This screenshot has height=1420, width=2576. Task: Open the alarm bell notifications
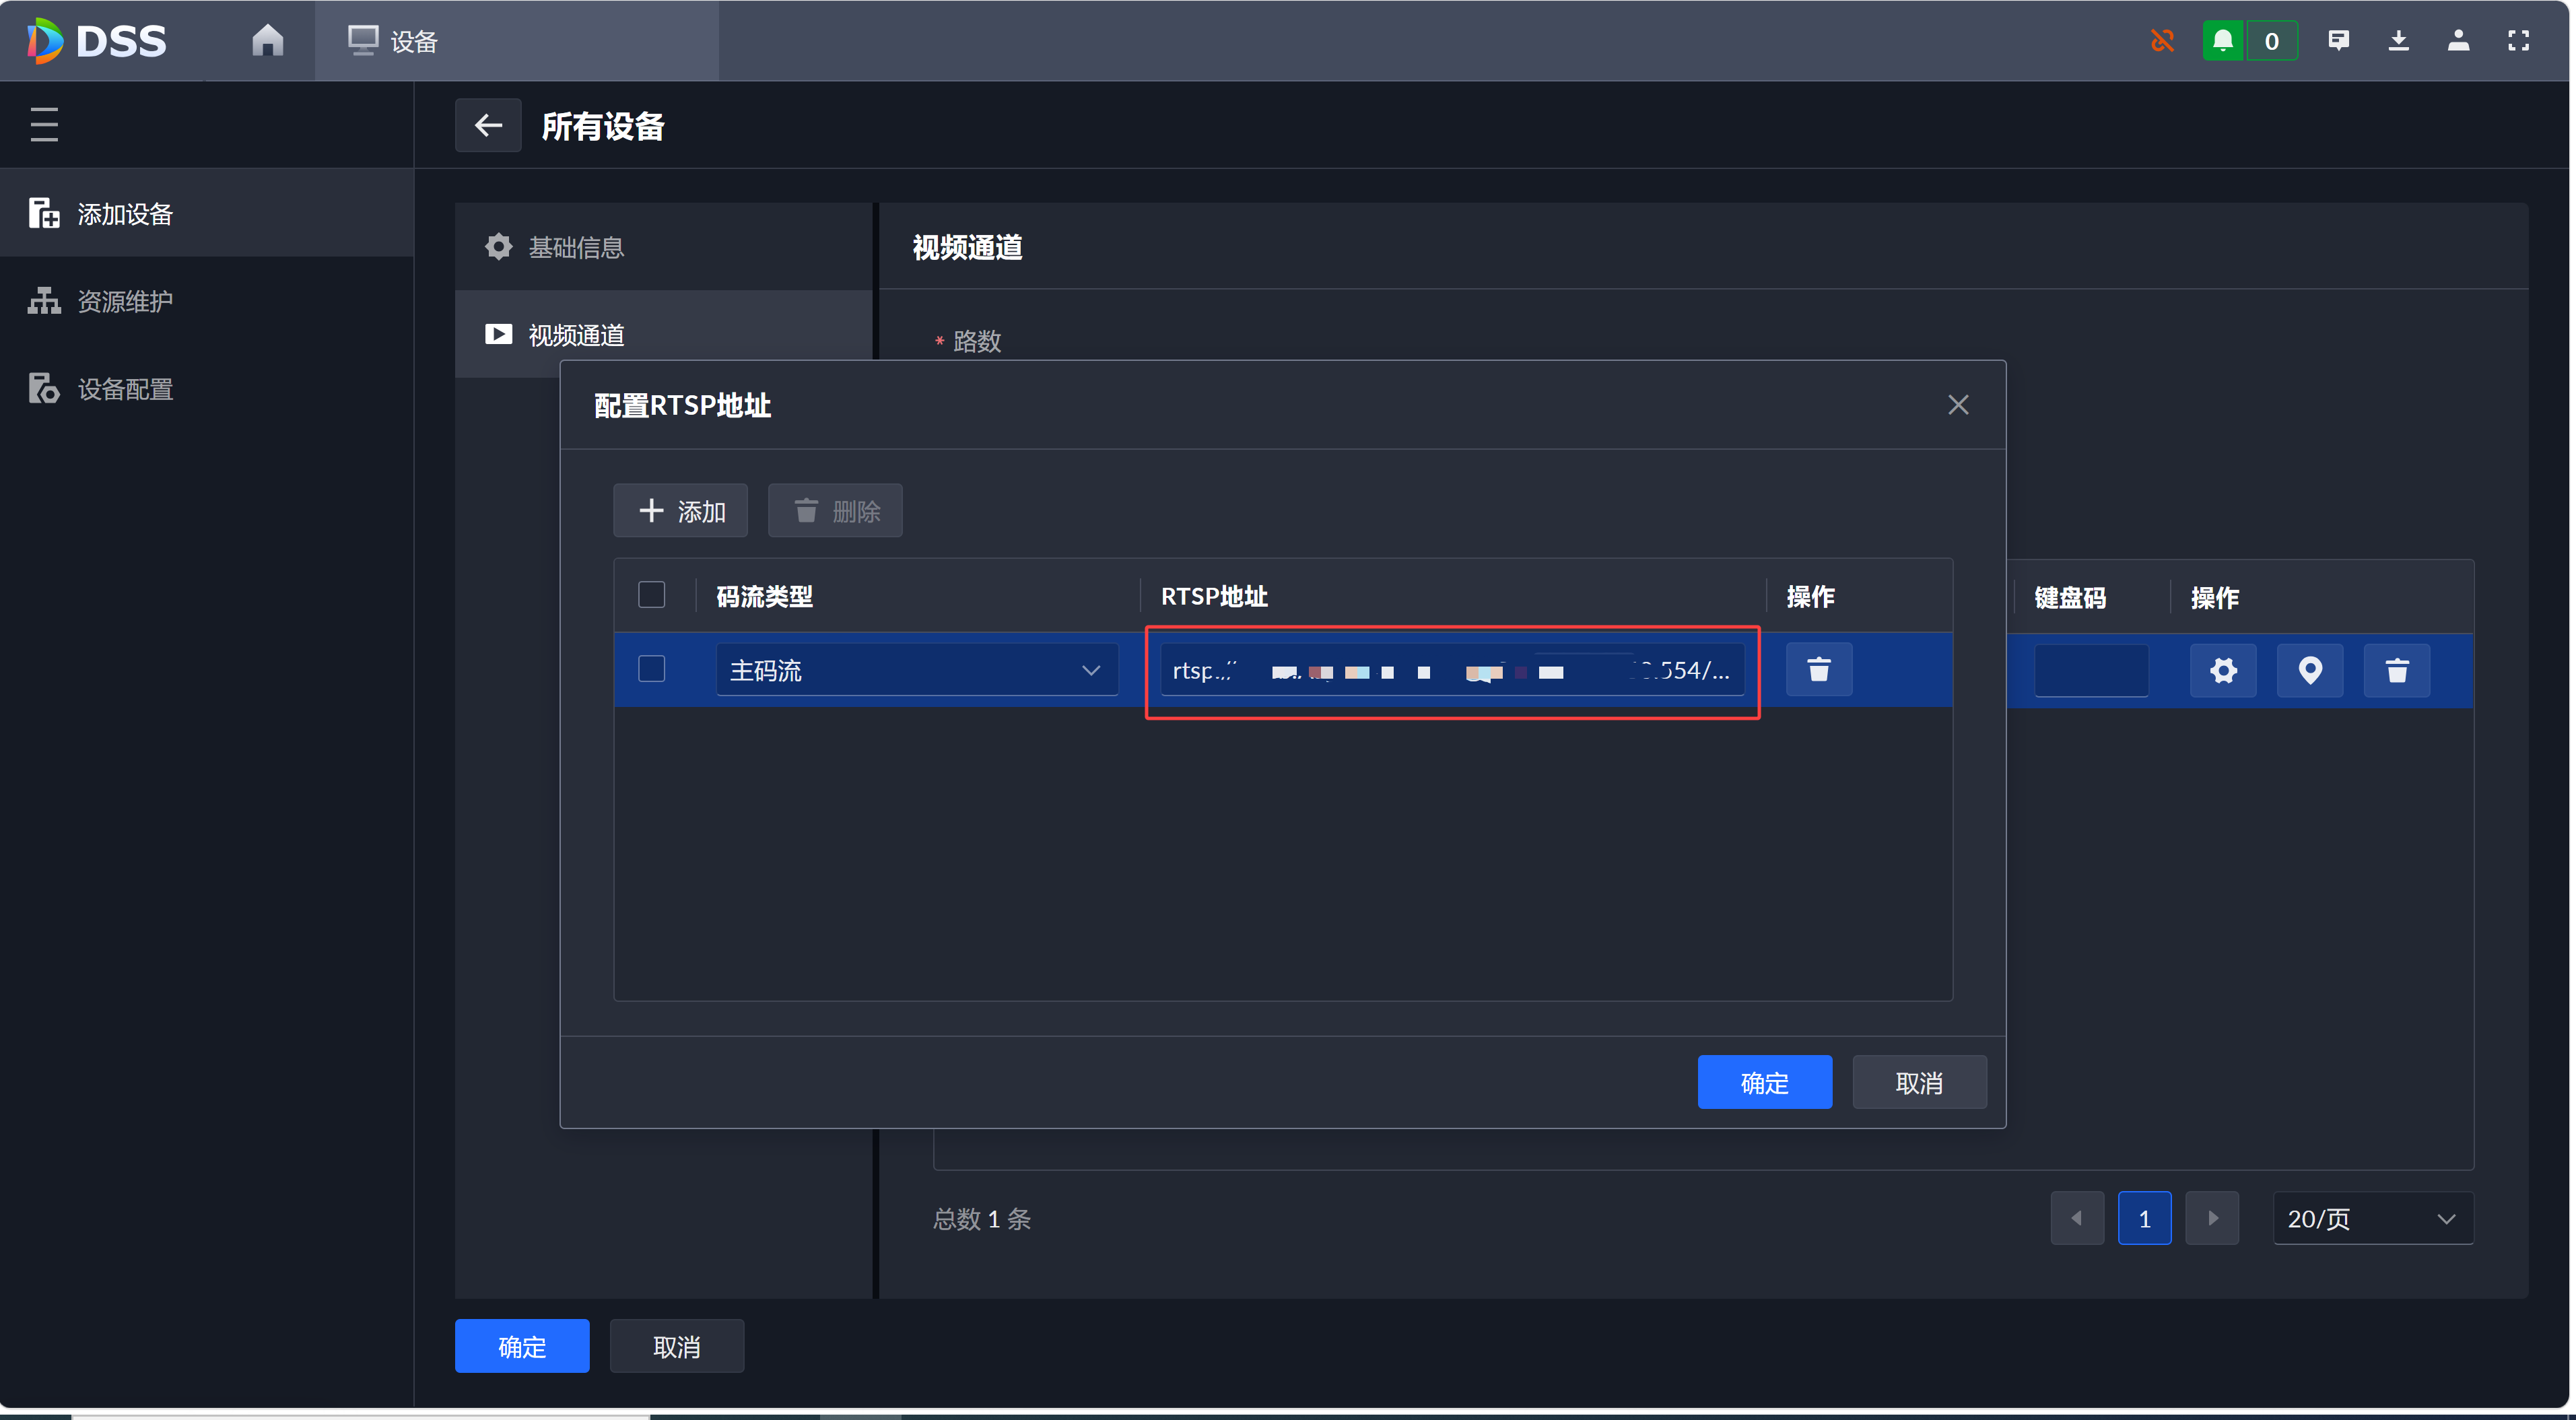[2222, 40]
